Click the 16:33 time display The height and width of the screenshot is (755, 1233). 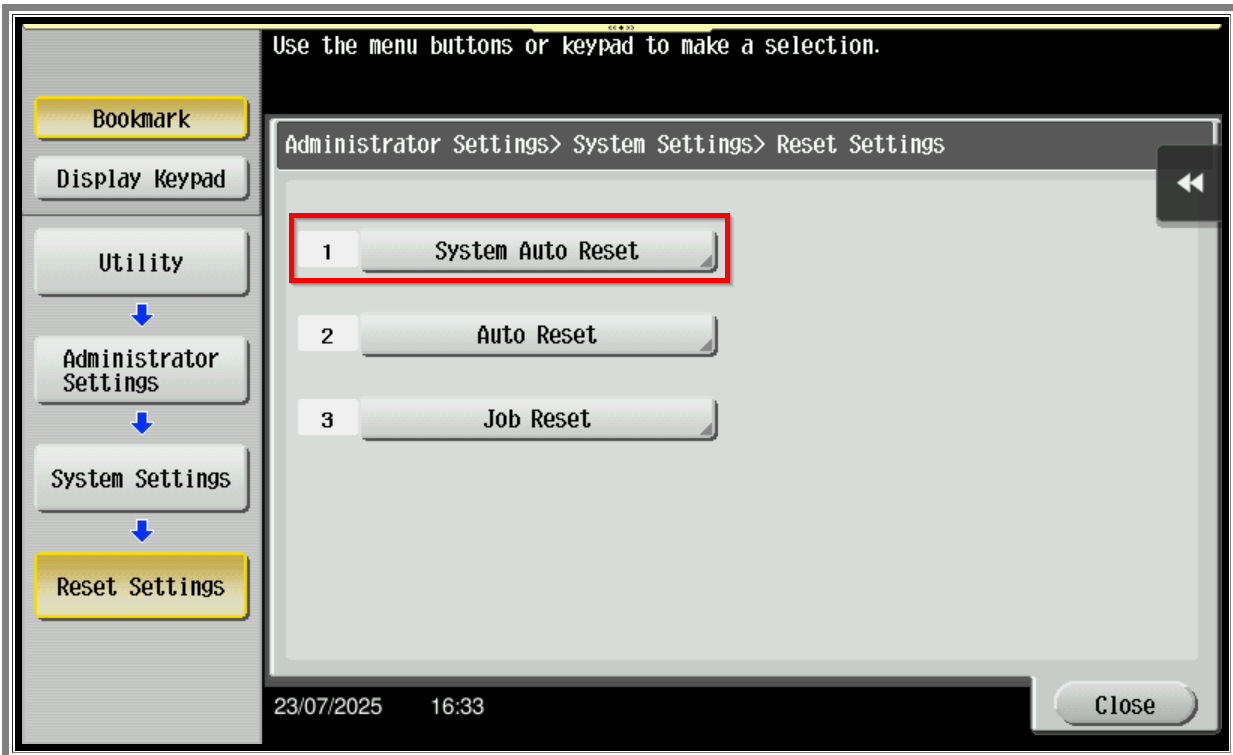point(457,707)
